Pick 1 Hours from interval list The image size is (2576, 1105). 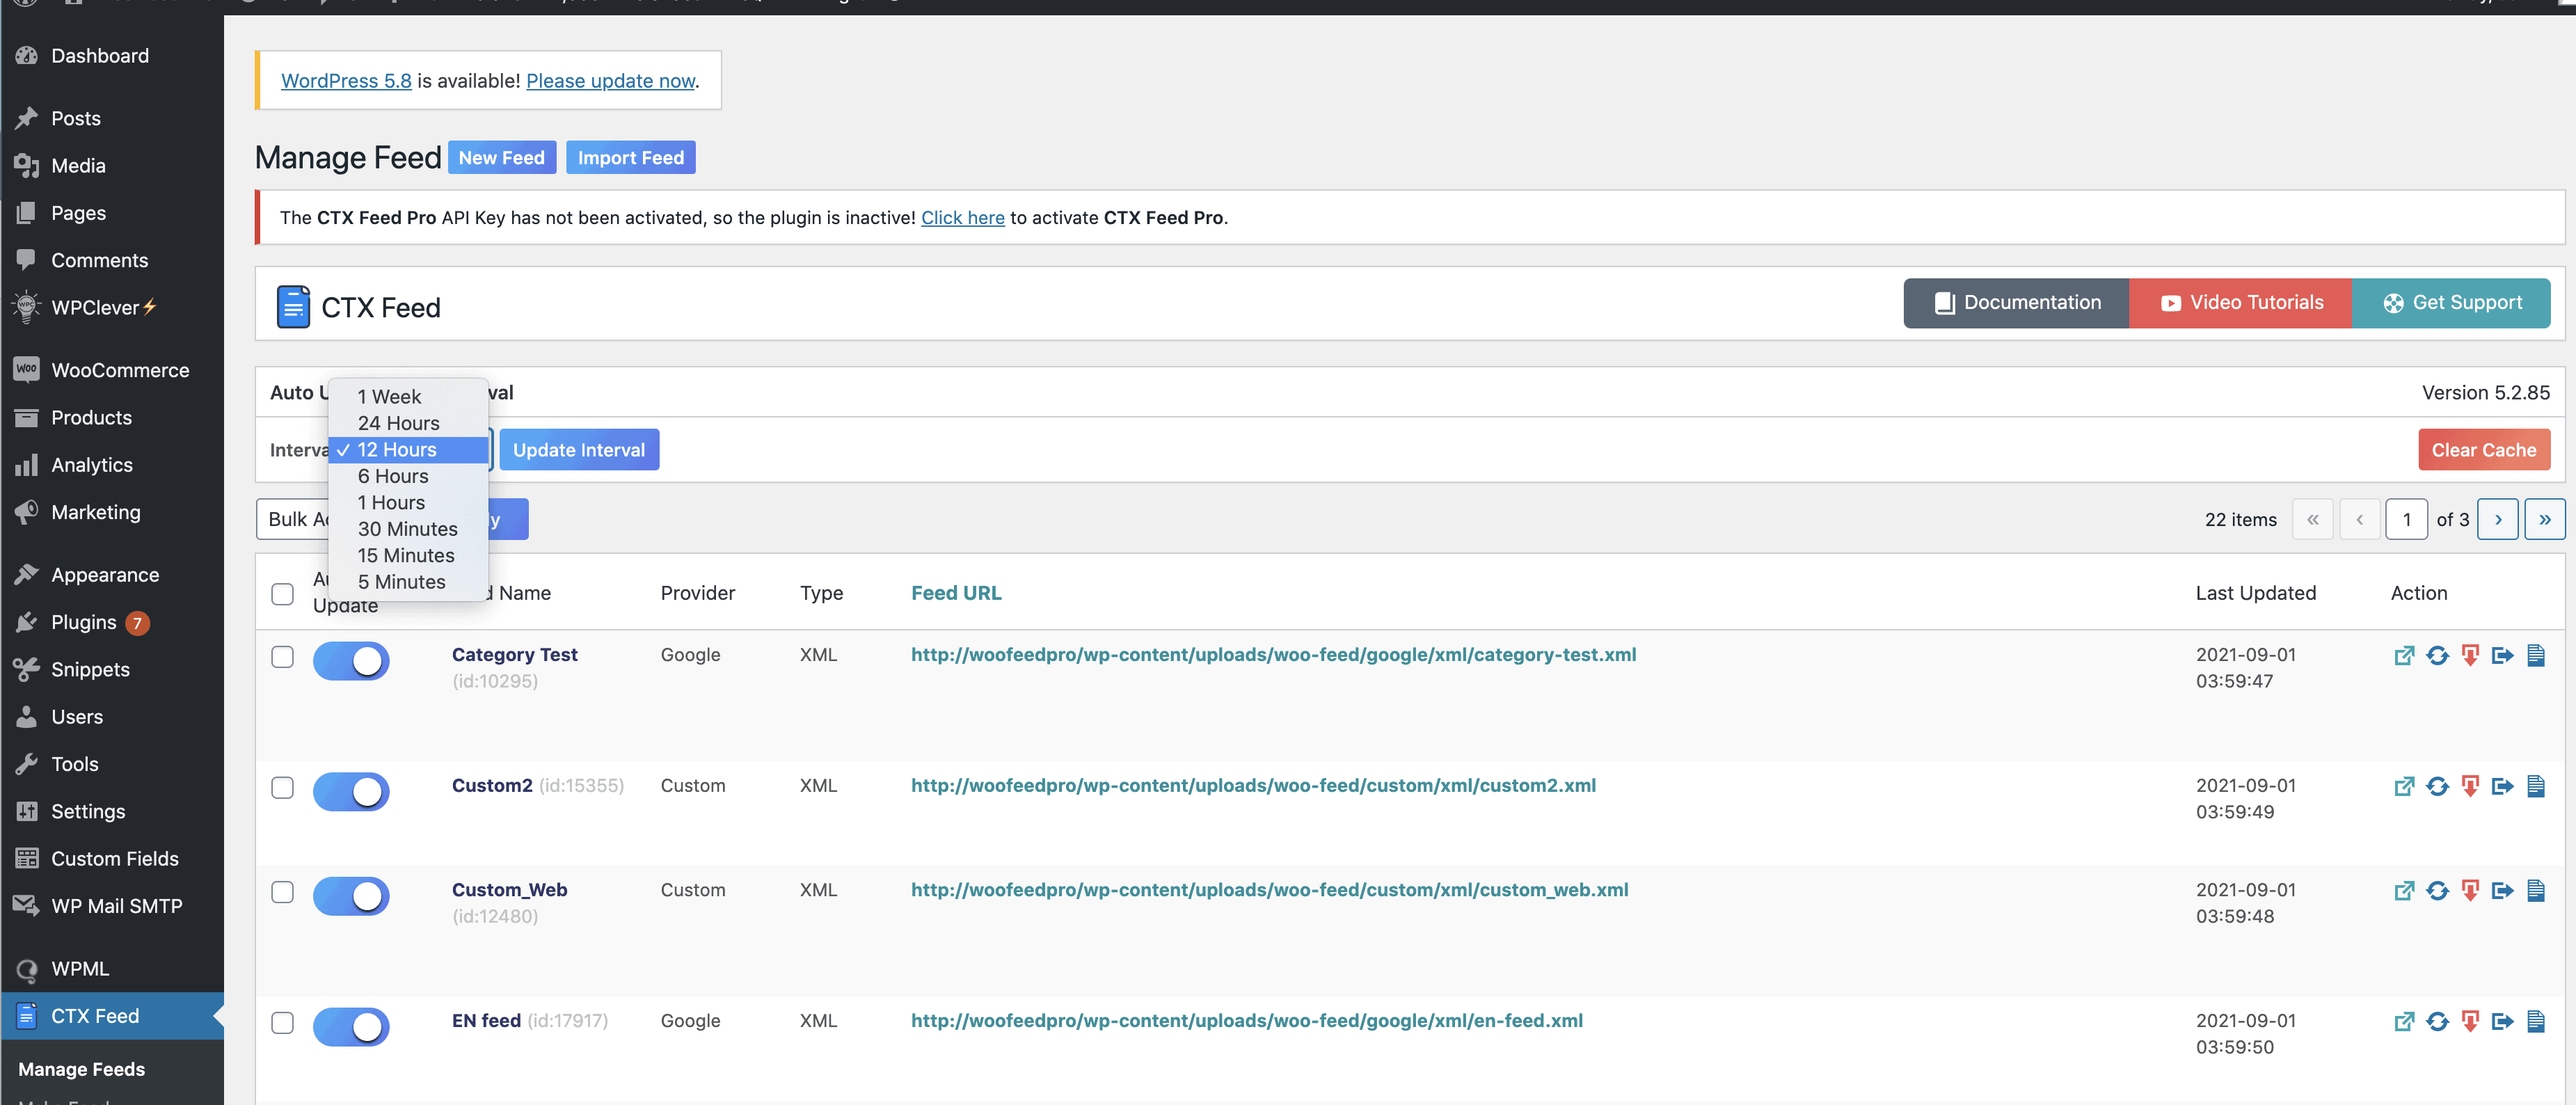click(x=408, y=502)
